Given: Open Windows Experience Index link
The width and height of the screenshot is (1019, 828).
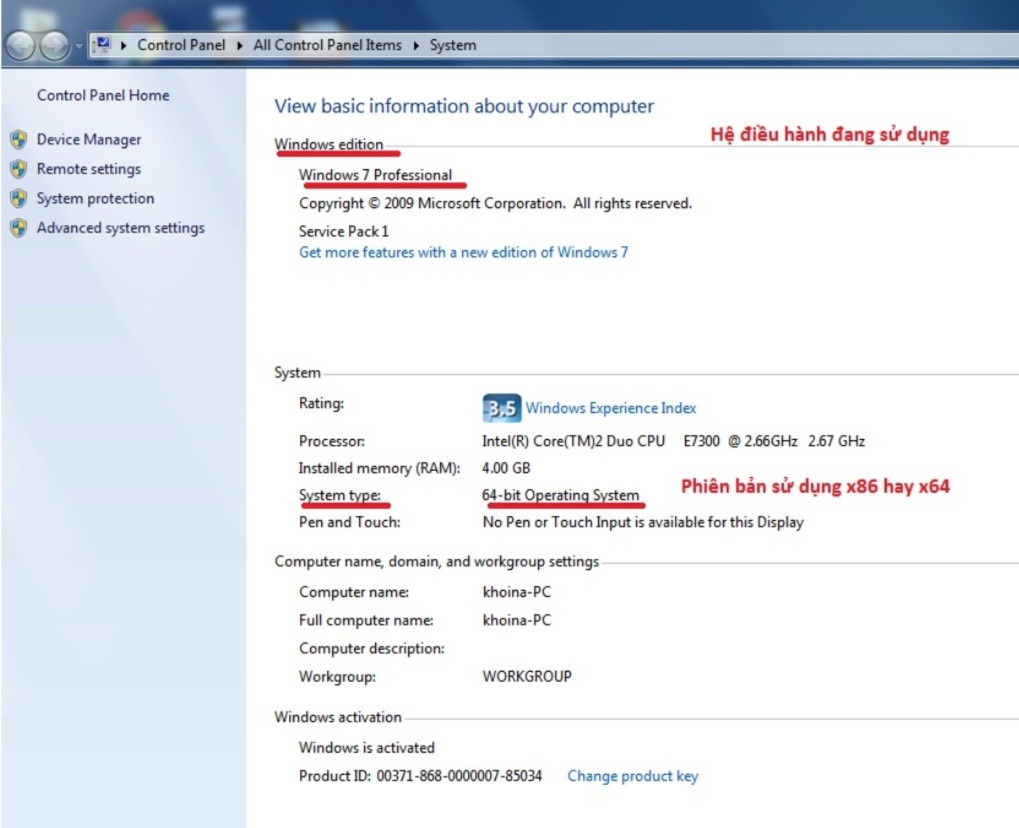Looking at the screenshot, I should point(611,408).
